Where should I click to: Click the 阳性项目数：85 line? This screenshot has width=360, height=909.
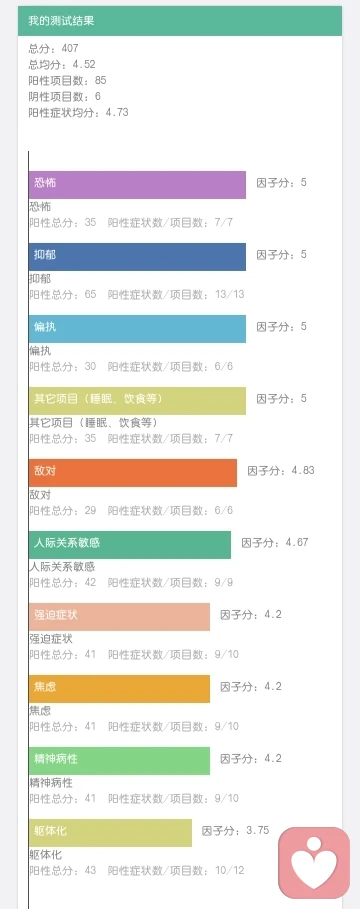coord(67,80)
